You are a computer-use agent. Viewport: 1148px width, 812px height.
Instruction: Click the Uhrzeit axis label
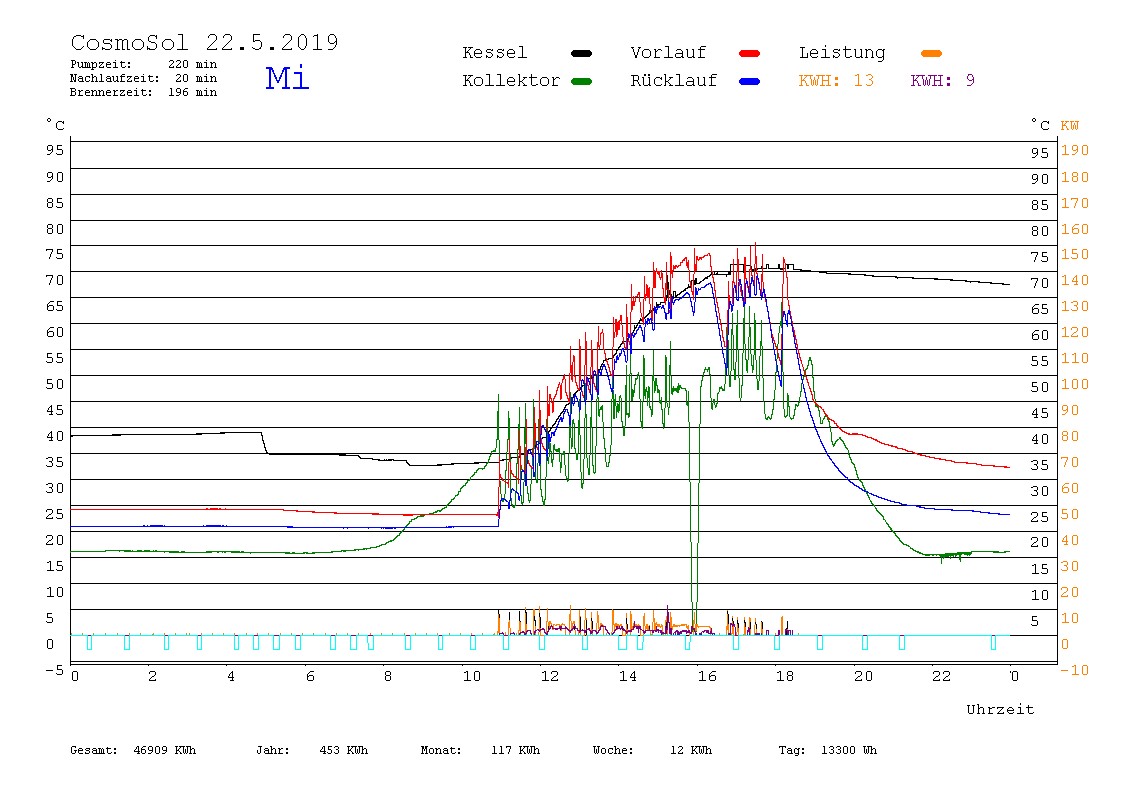1000,709
